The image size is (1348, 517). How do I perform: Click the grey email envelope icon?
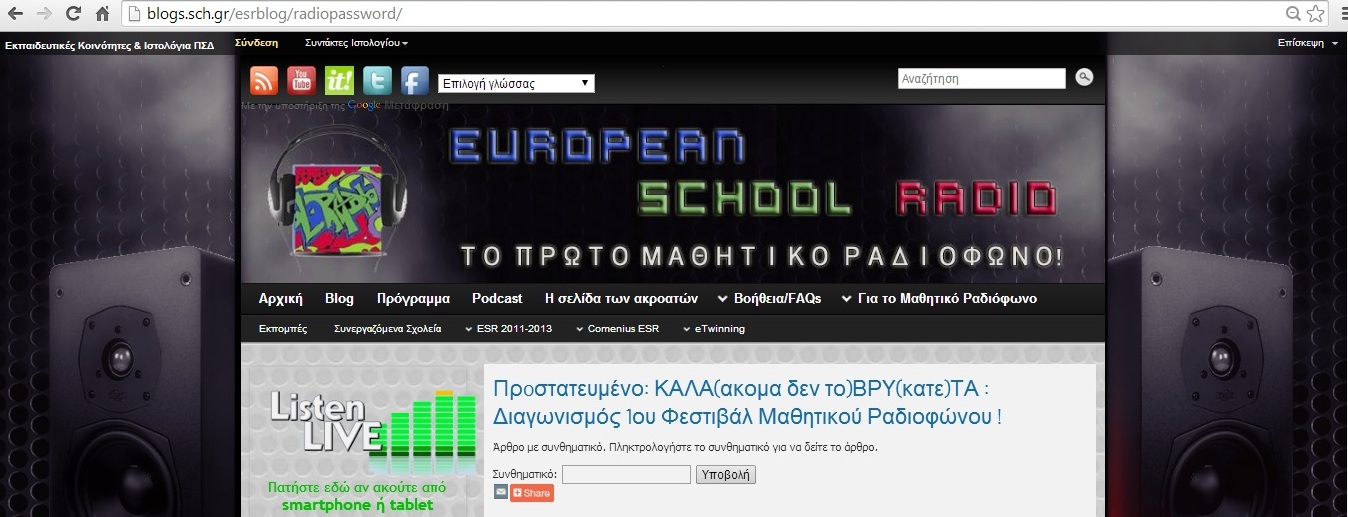coord(501,492)
